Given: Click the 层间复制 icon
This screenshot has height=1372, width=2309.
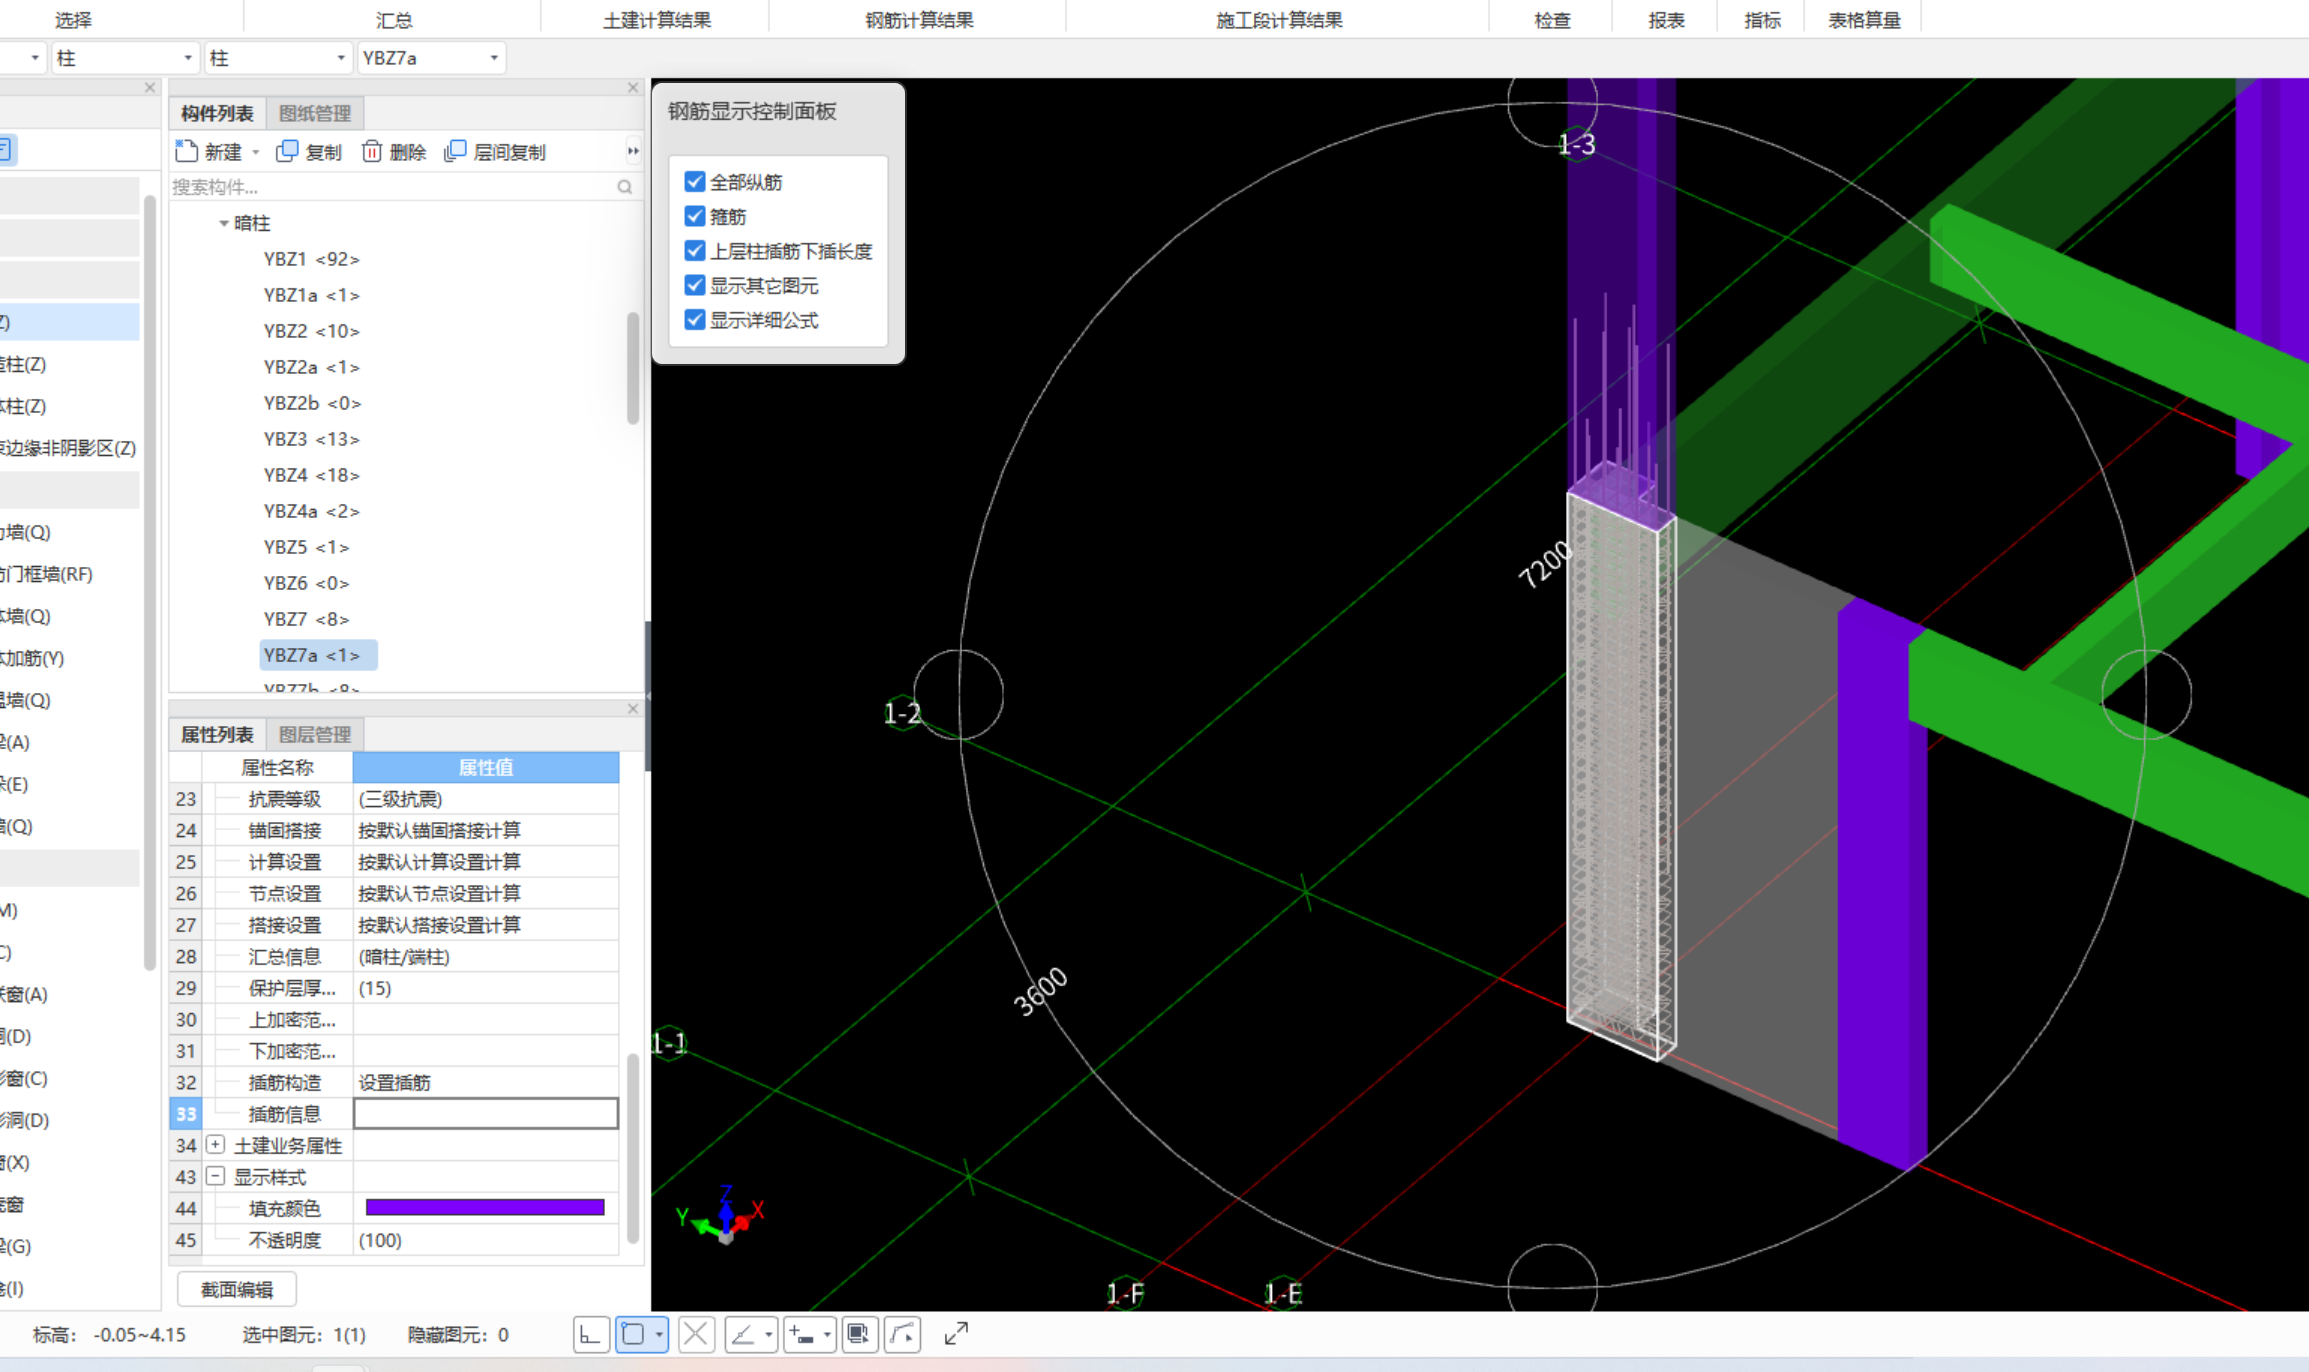Looking at the screenshot, I should [x=455, y=151].
